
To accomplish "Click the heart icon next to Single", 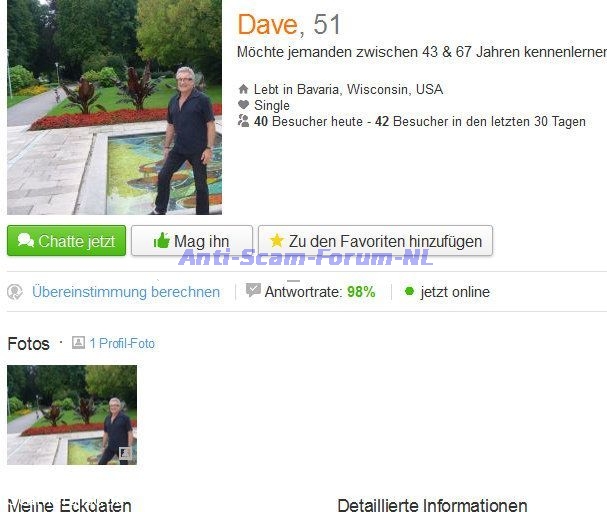I will point(243,104).
